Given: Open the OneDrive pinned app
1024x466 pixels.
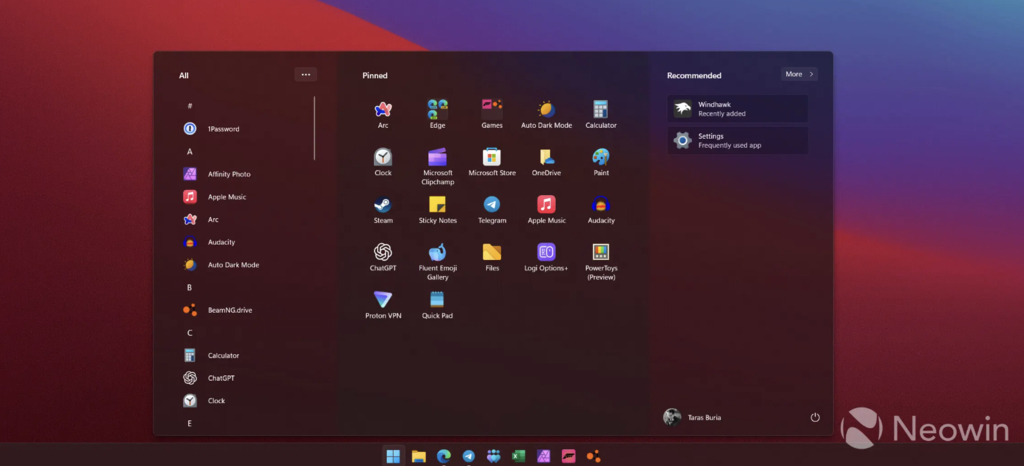Looking at the screenshot, I should (547, 162).
